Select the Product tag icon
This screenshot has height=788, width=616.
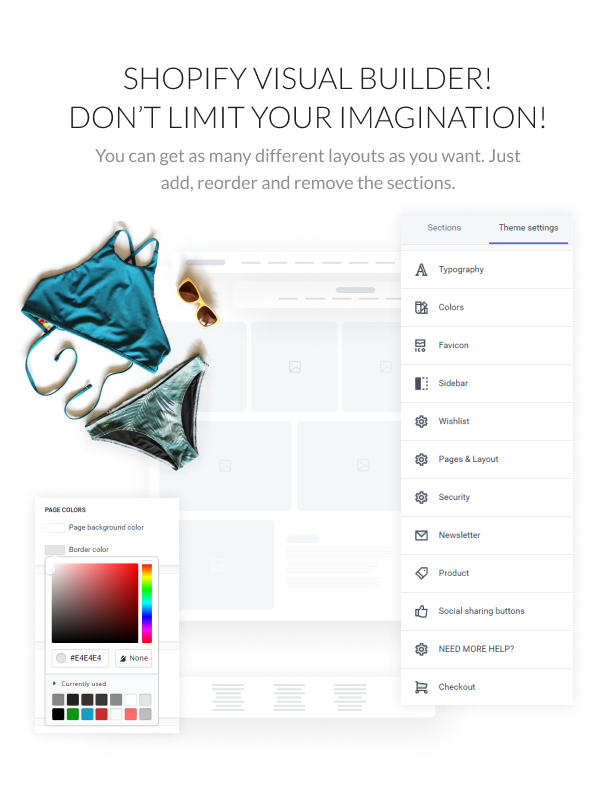pos(421,573)
